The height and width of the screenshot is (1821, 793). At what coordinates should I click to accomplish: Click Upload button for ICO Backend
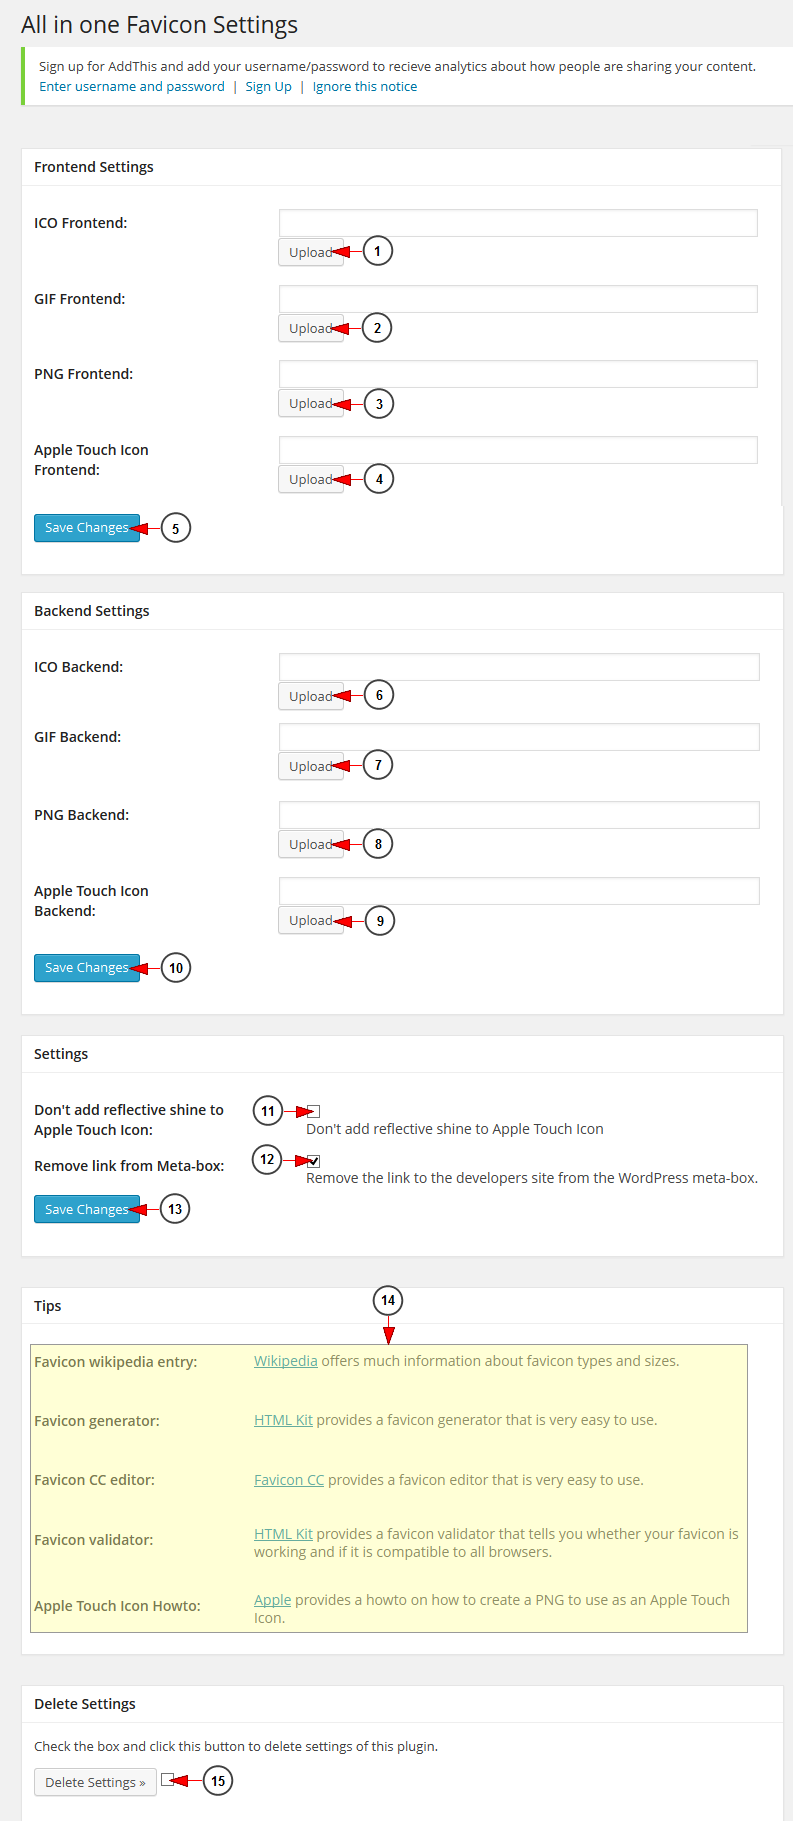[310, 696]
